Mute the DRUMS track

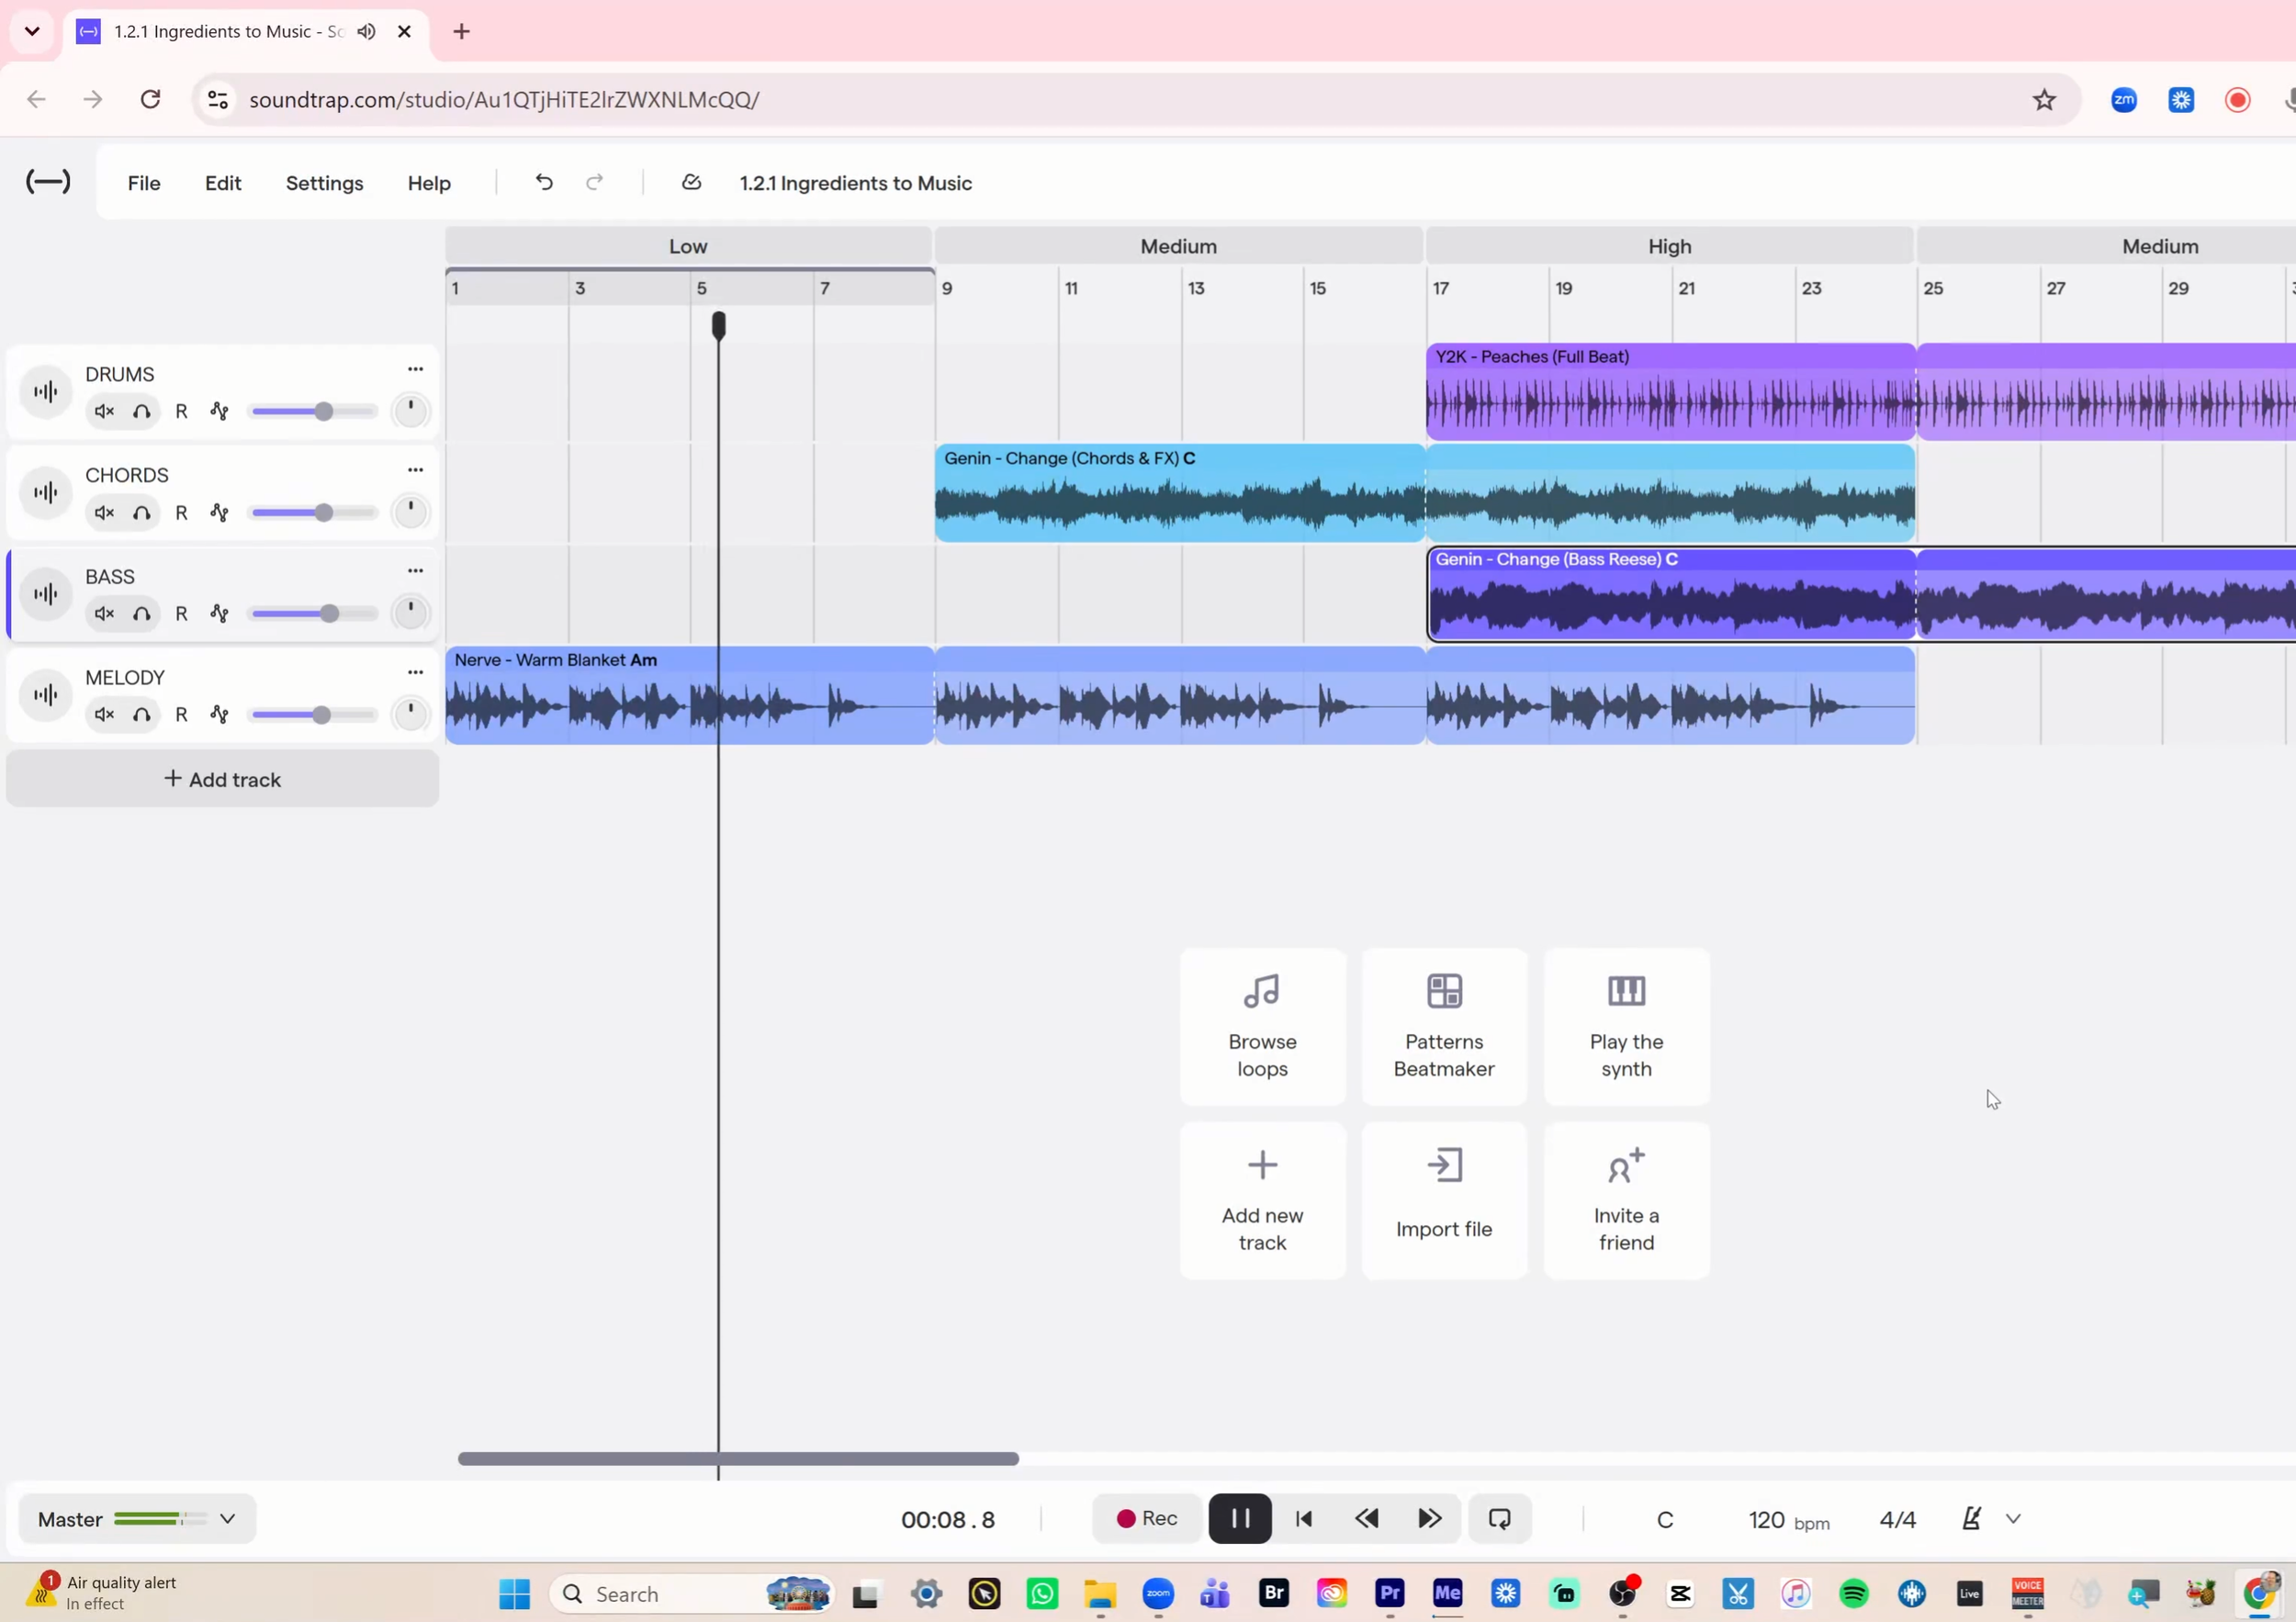click(104, 411)
